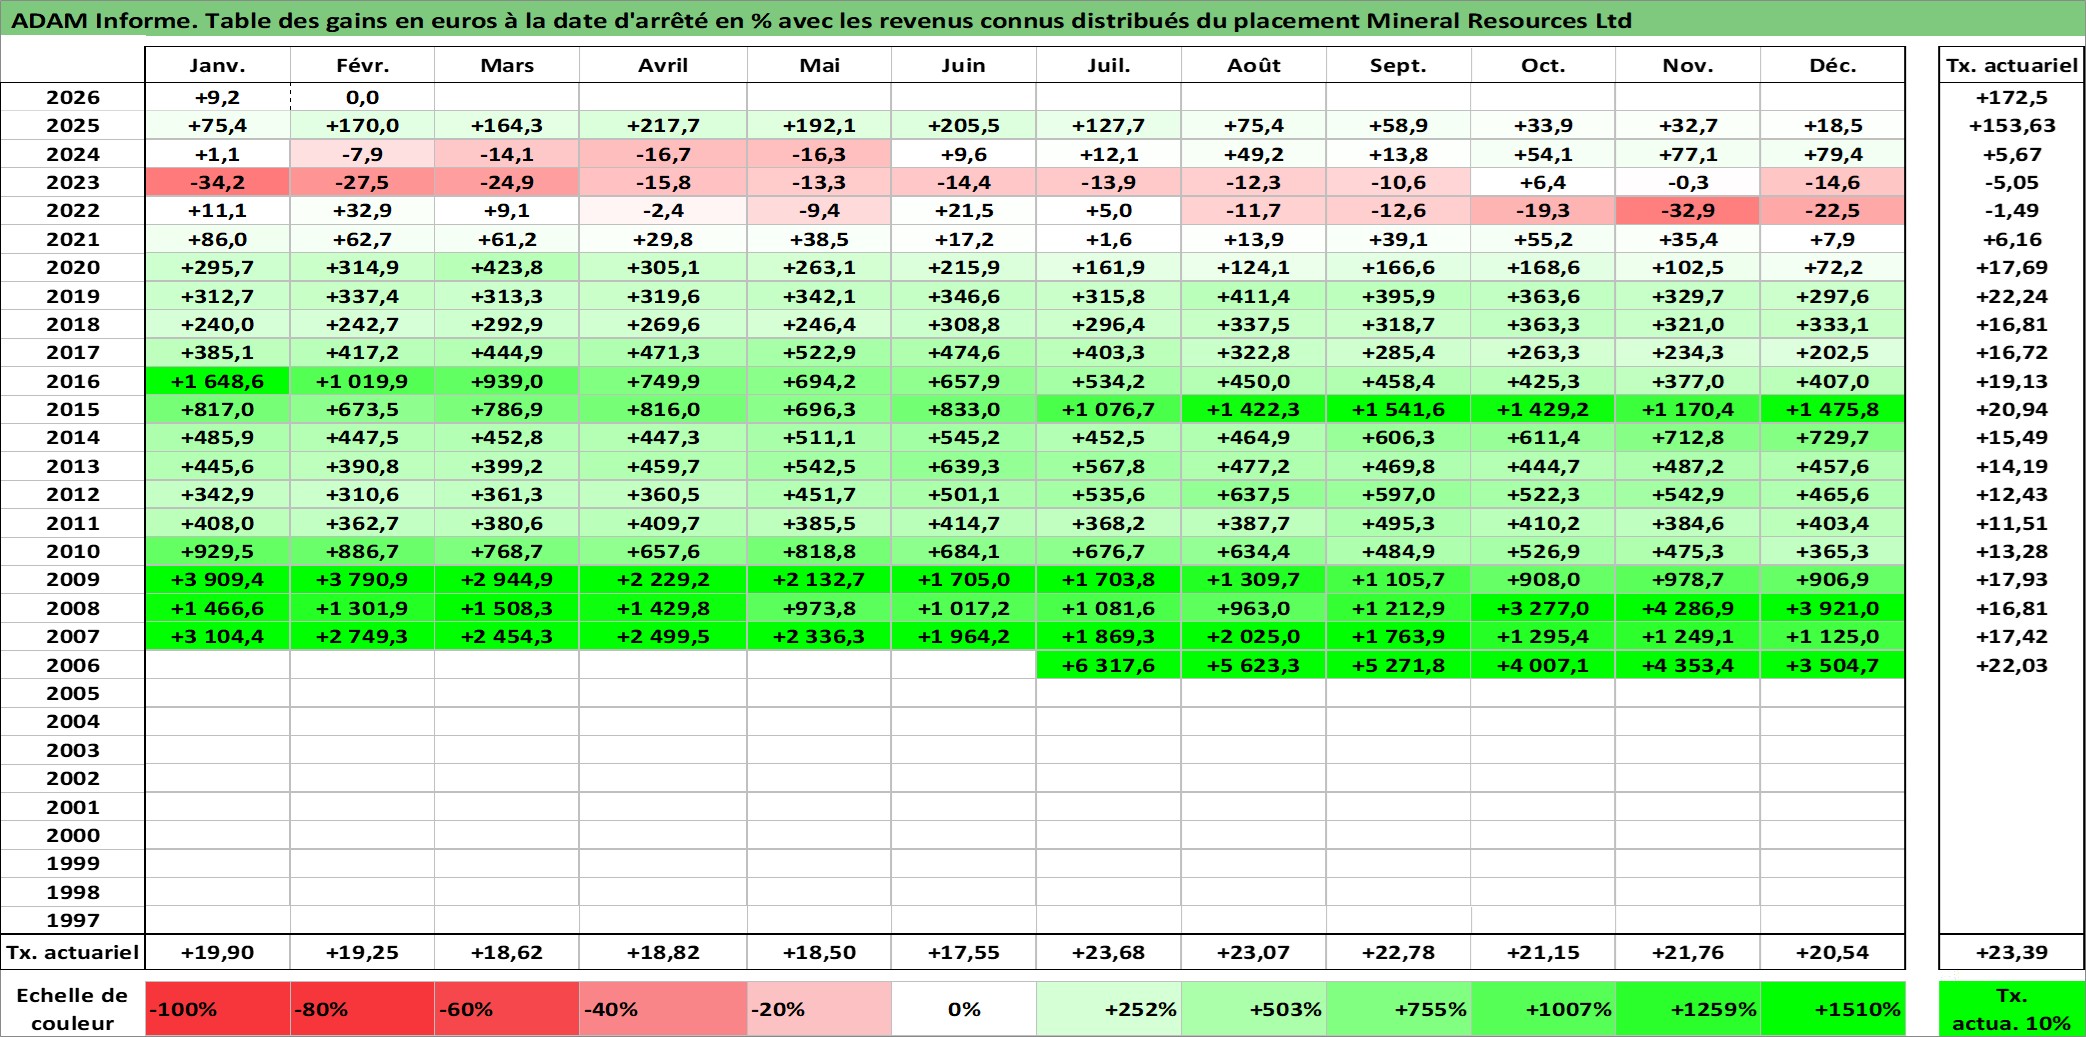Select the 1997 row label
The width and height of the screenshot is (2086, 1037).
(73, 920)
